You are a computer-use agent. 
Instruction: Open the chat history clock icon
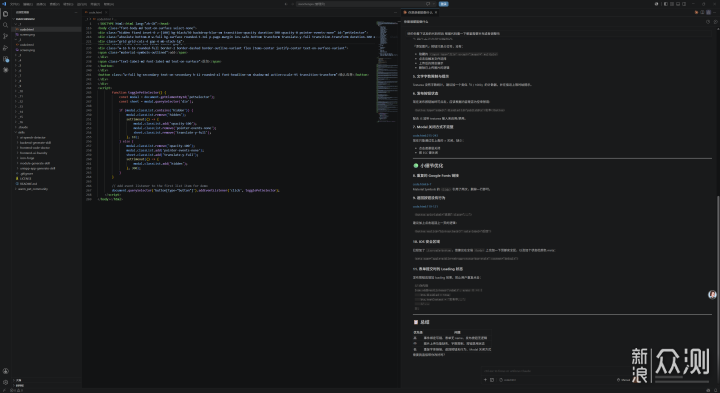(708, 22)
